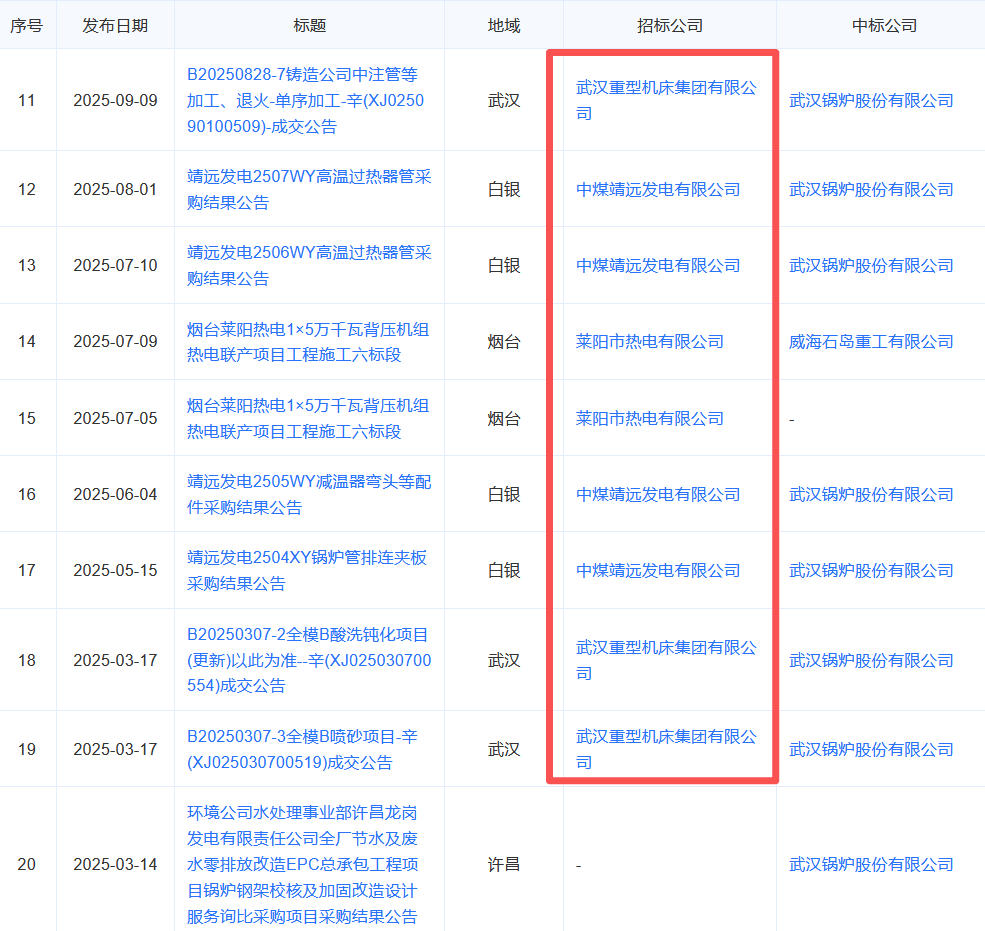Open 武汉锅炉股份有限公司 winner in row 18
Viewport: 985px width, 931px height.
(x=871, y=660)
